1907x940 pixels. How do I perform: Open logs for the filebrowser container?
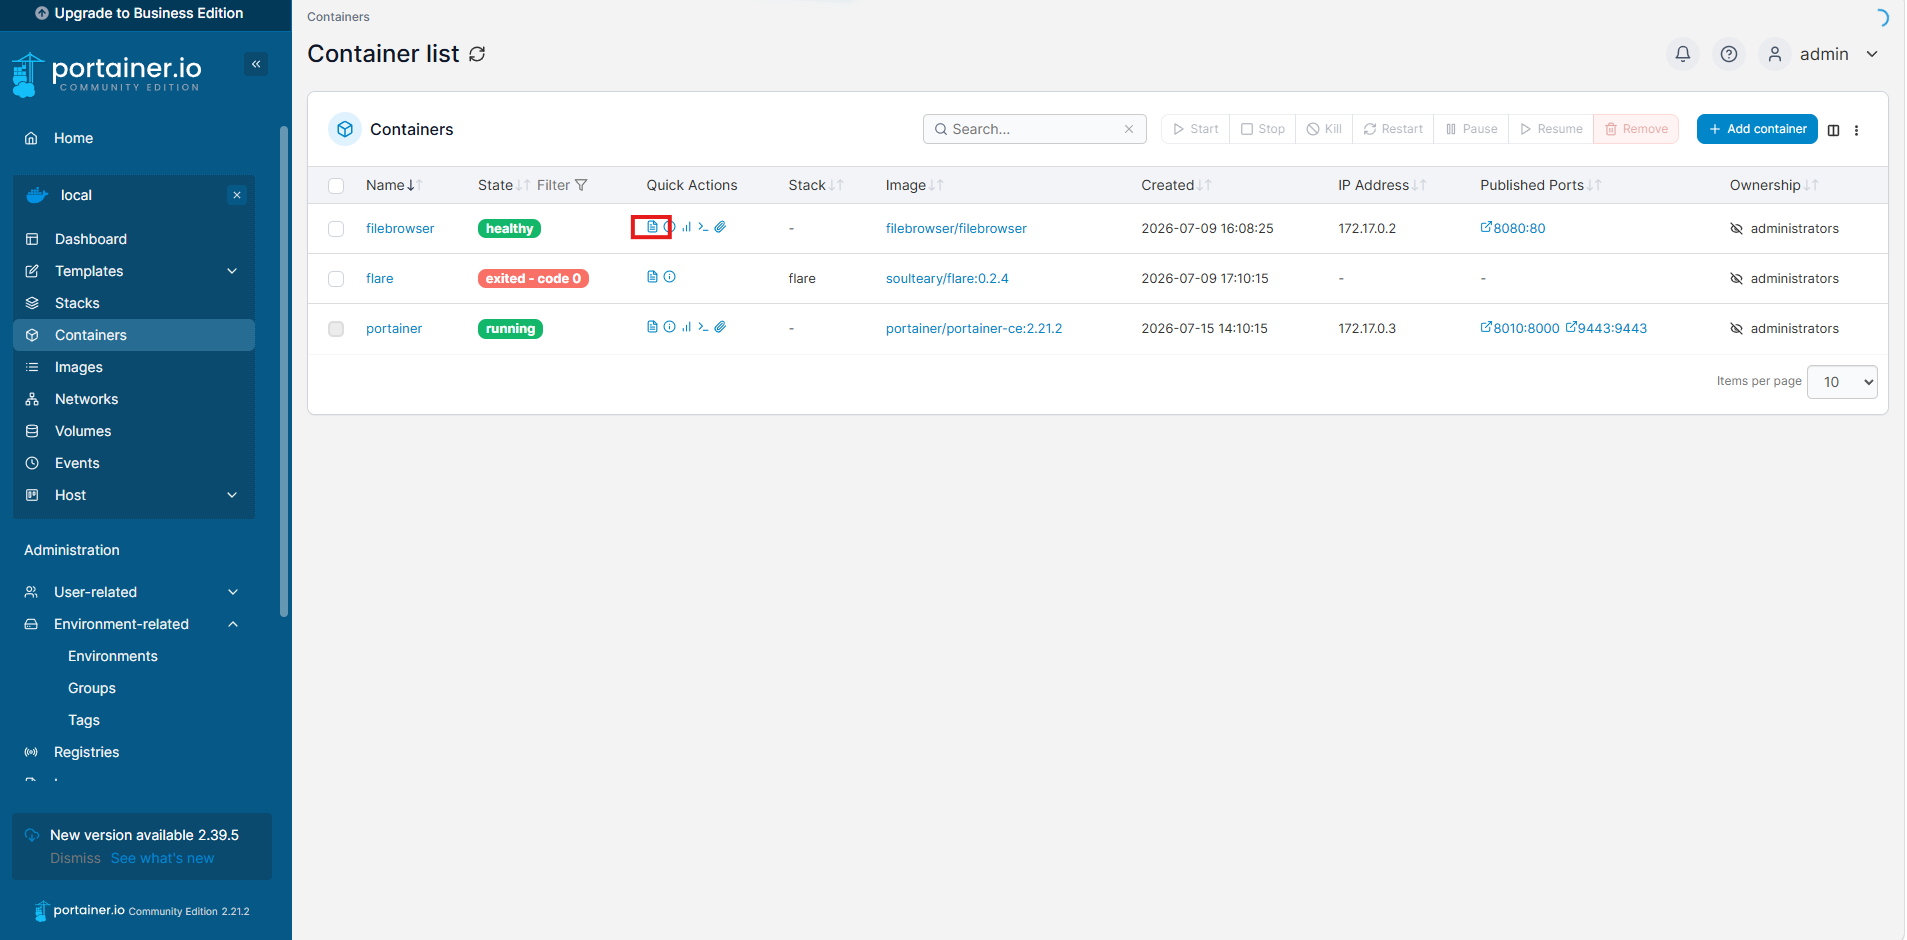pos(652,227)
